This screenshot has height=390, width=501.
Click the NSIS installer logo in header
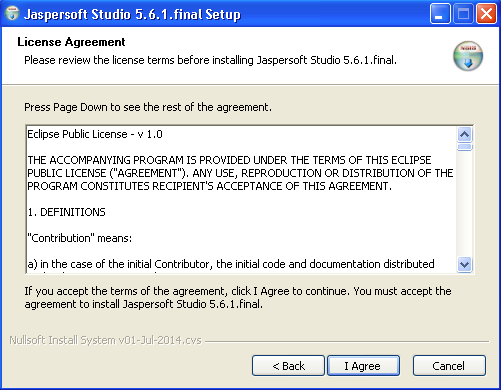coord(468,56)
